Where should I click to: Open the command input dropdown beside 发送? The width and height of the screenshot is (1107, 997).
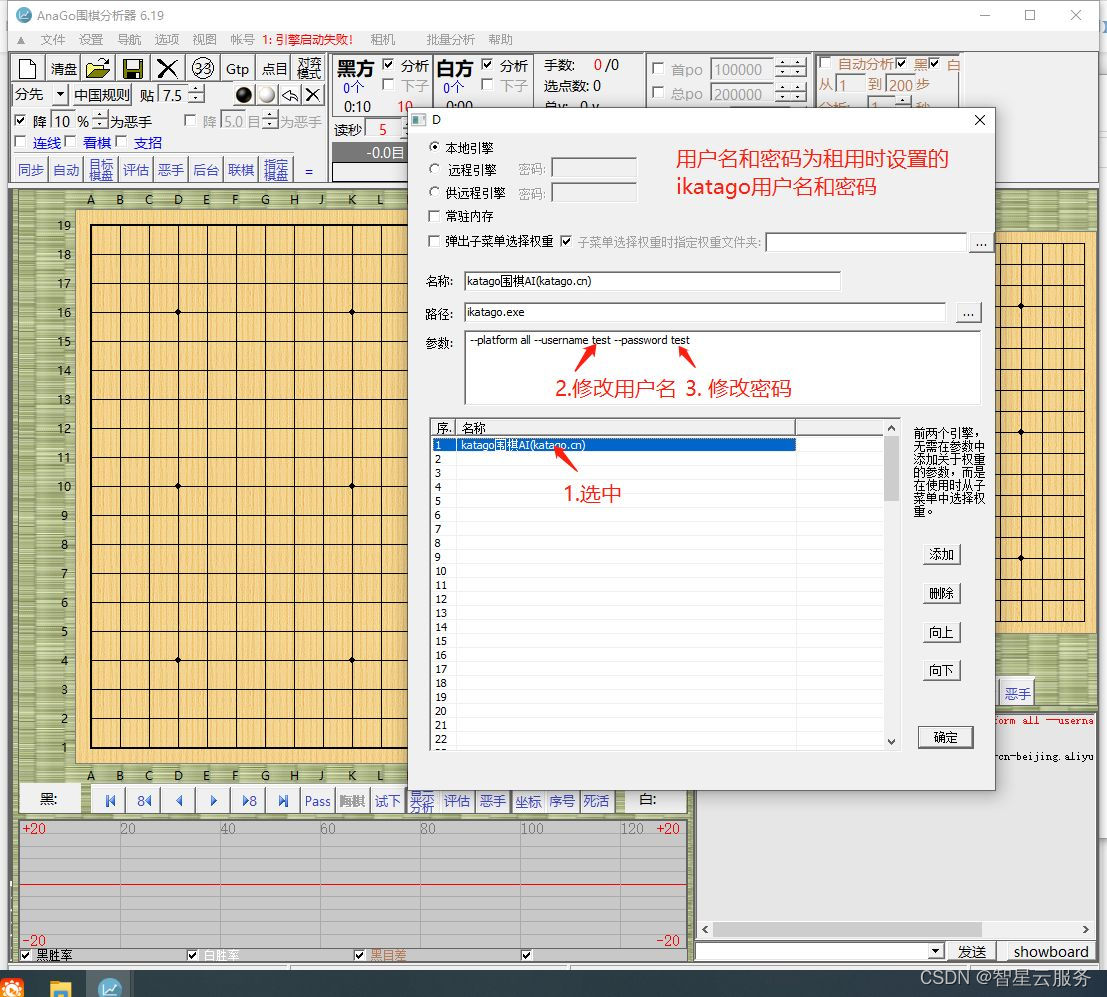pyautogui.click(x=935, y=951)
